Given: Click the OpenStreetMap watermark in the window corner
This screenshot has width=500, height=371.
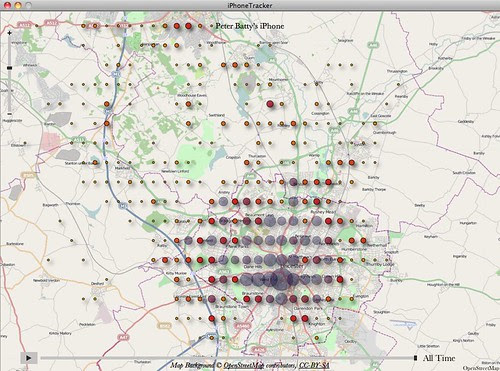Looking at the screenshot, I should [x=481, y=368].
